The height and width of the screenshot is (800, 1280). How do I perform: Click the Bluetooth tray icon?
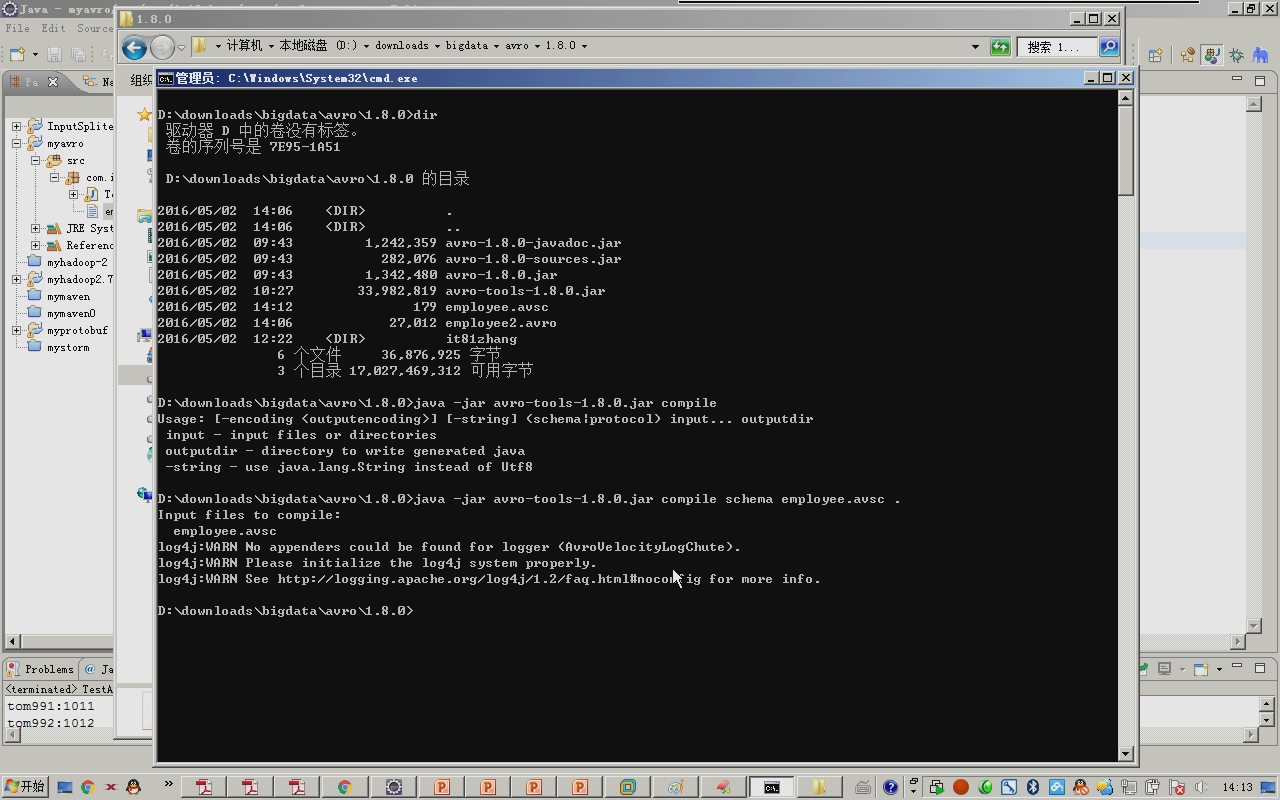coord(1033,787)
